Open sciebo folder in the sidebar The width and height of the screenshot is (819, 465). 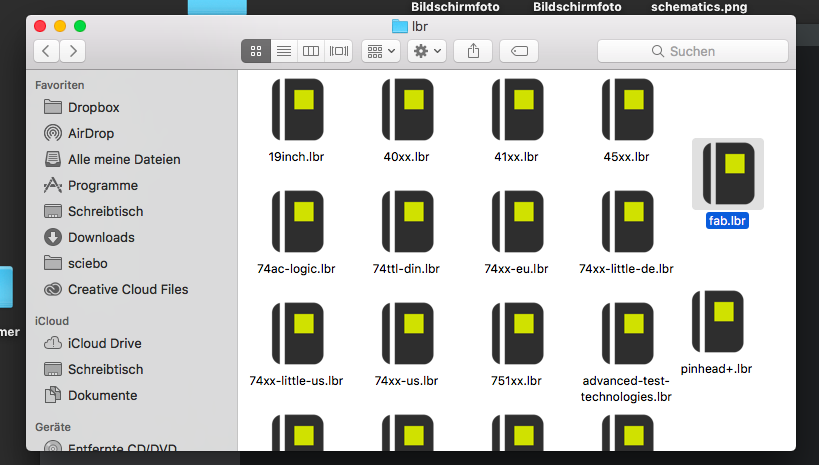(x=76, y=263)
